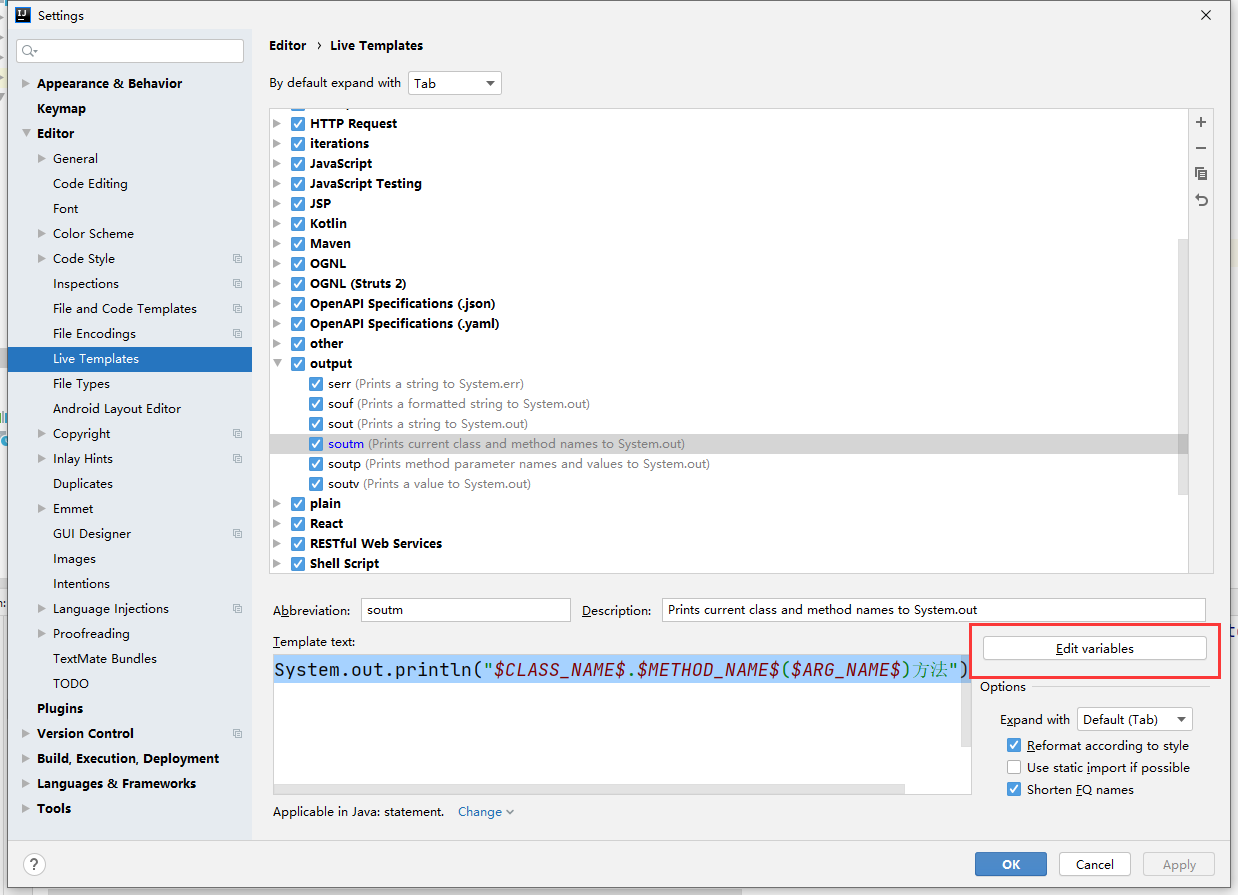The width and height of the screenshot is (1238, 895).
Task: Enable Use static import if possible
Action: point(1014,768)
